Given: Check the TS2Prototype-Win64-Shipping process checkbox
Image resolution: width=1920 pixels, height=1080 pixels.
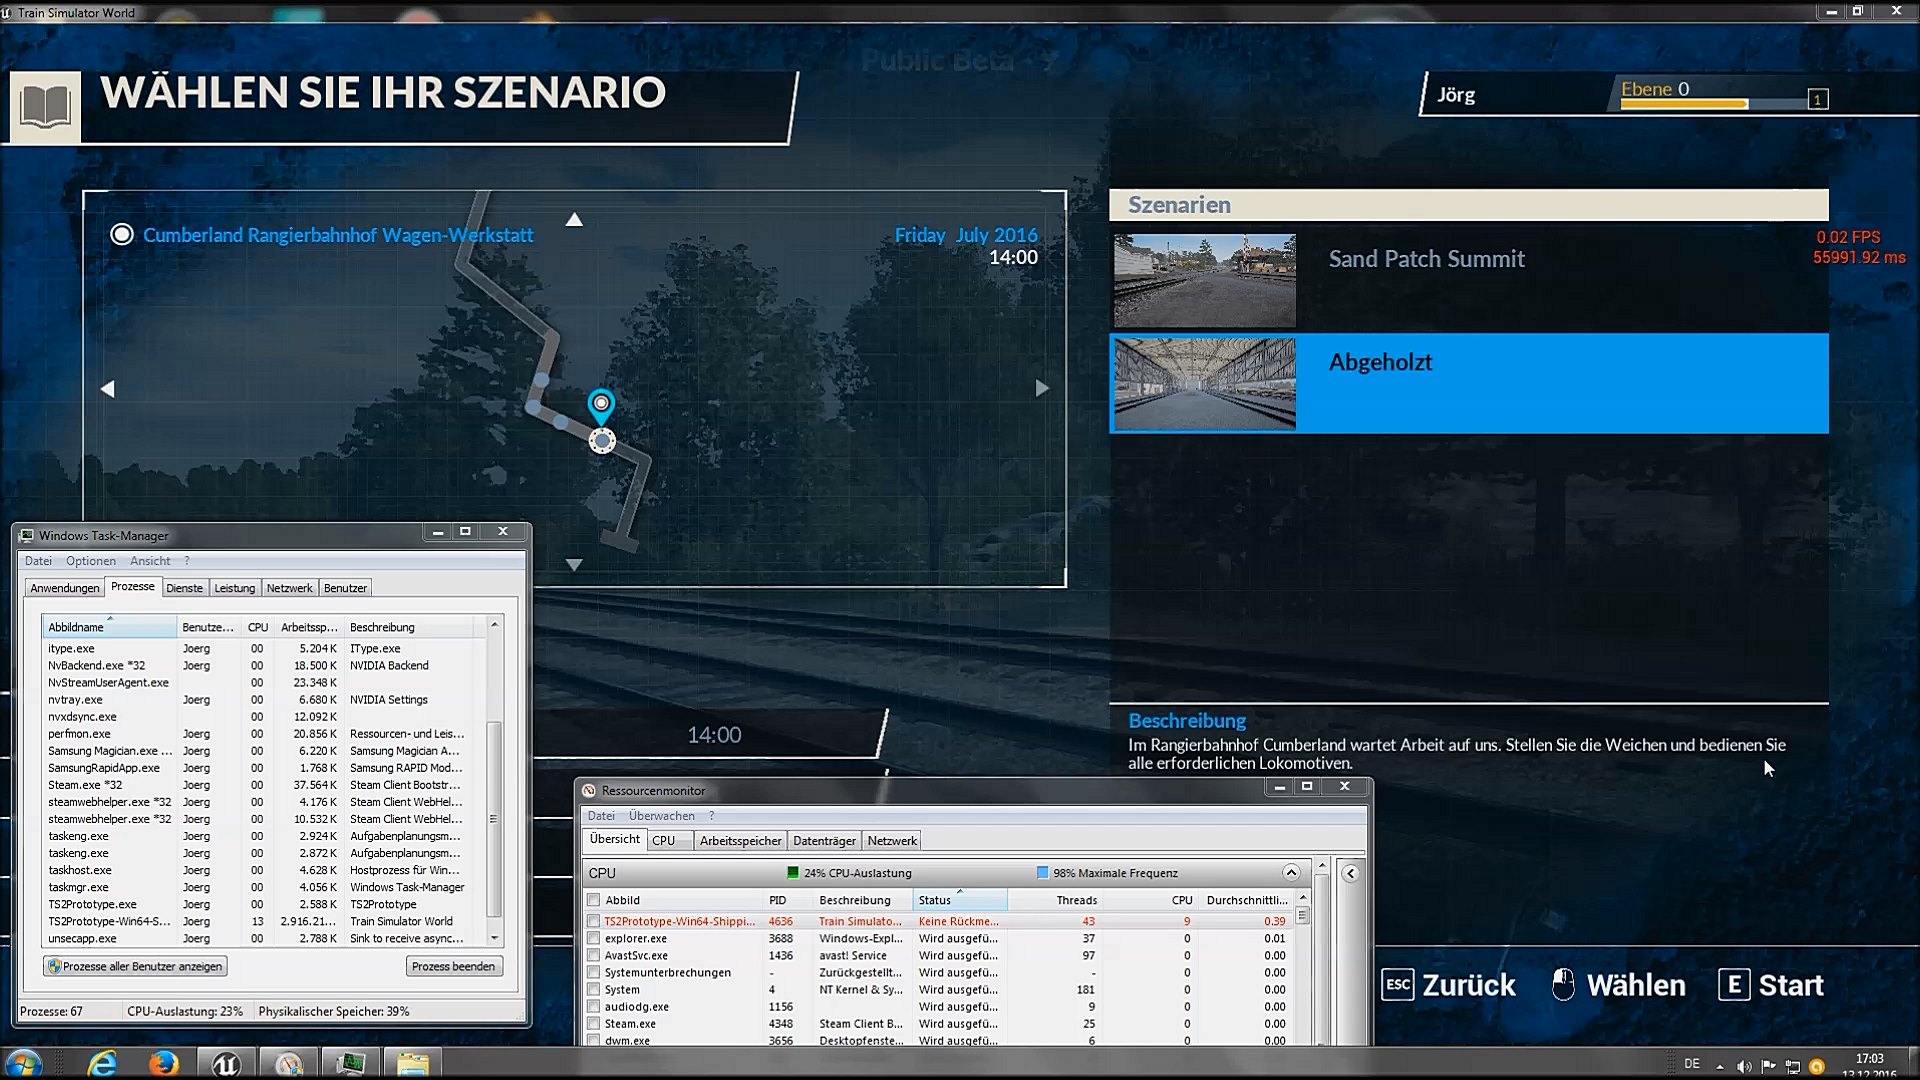Looking at the screenshot, I should tap(594, 921).
